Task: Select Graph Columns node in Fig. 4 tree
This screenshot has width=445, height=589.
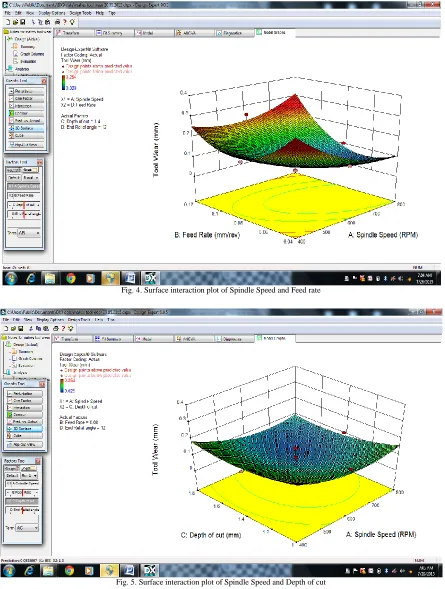Action: [x=32, y=54]
